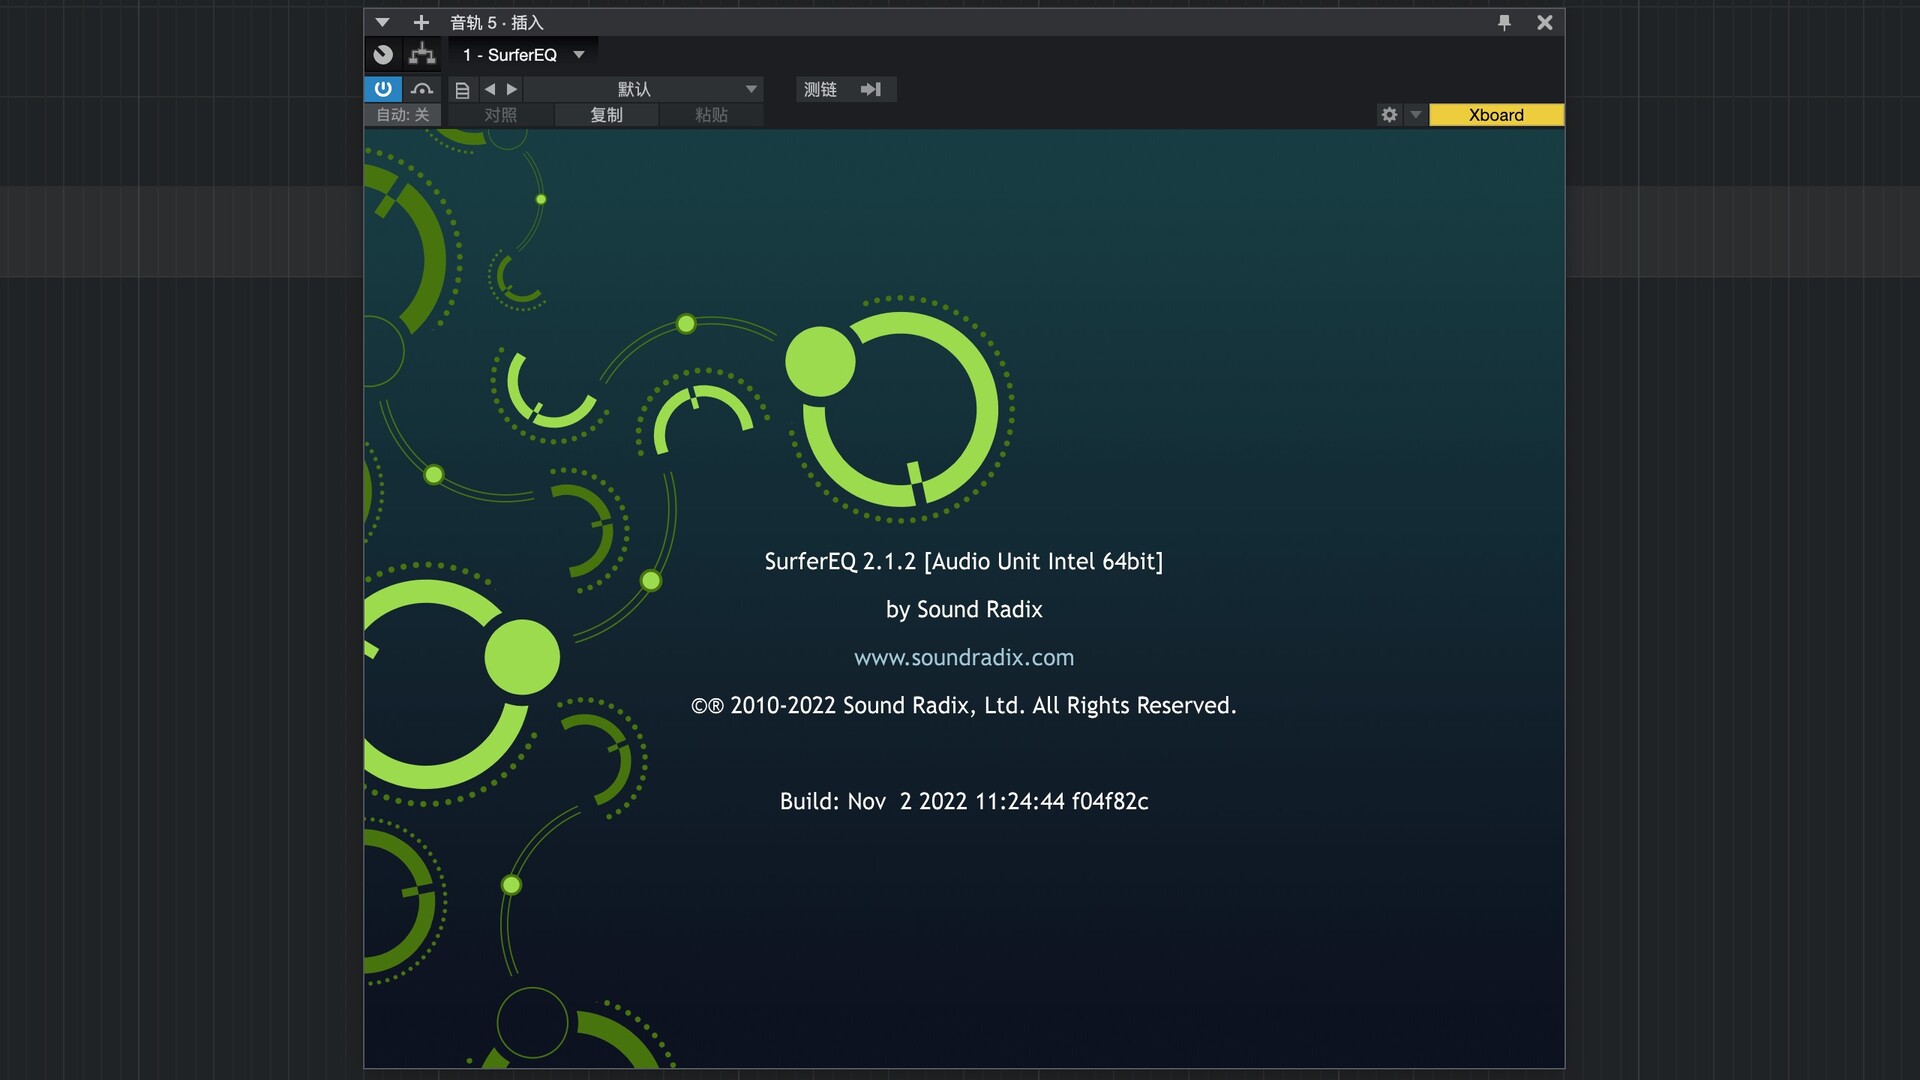The width and height of the screenshot is (1920, 1080).
Task: Open the macro controls knob icon
Action: 383,55
